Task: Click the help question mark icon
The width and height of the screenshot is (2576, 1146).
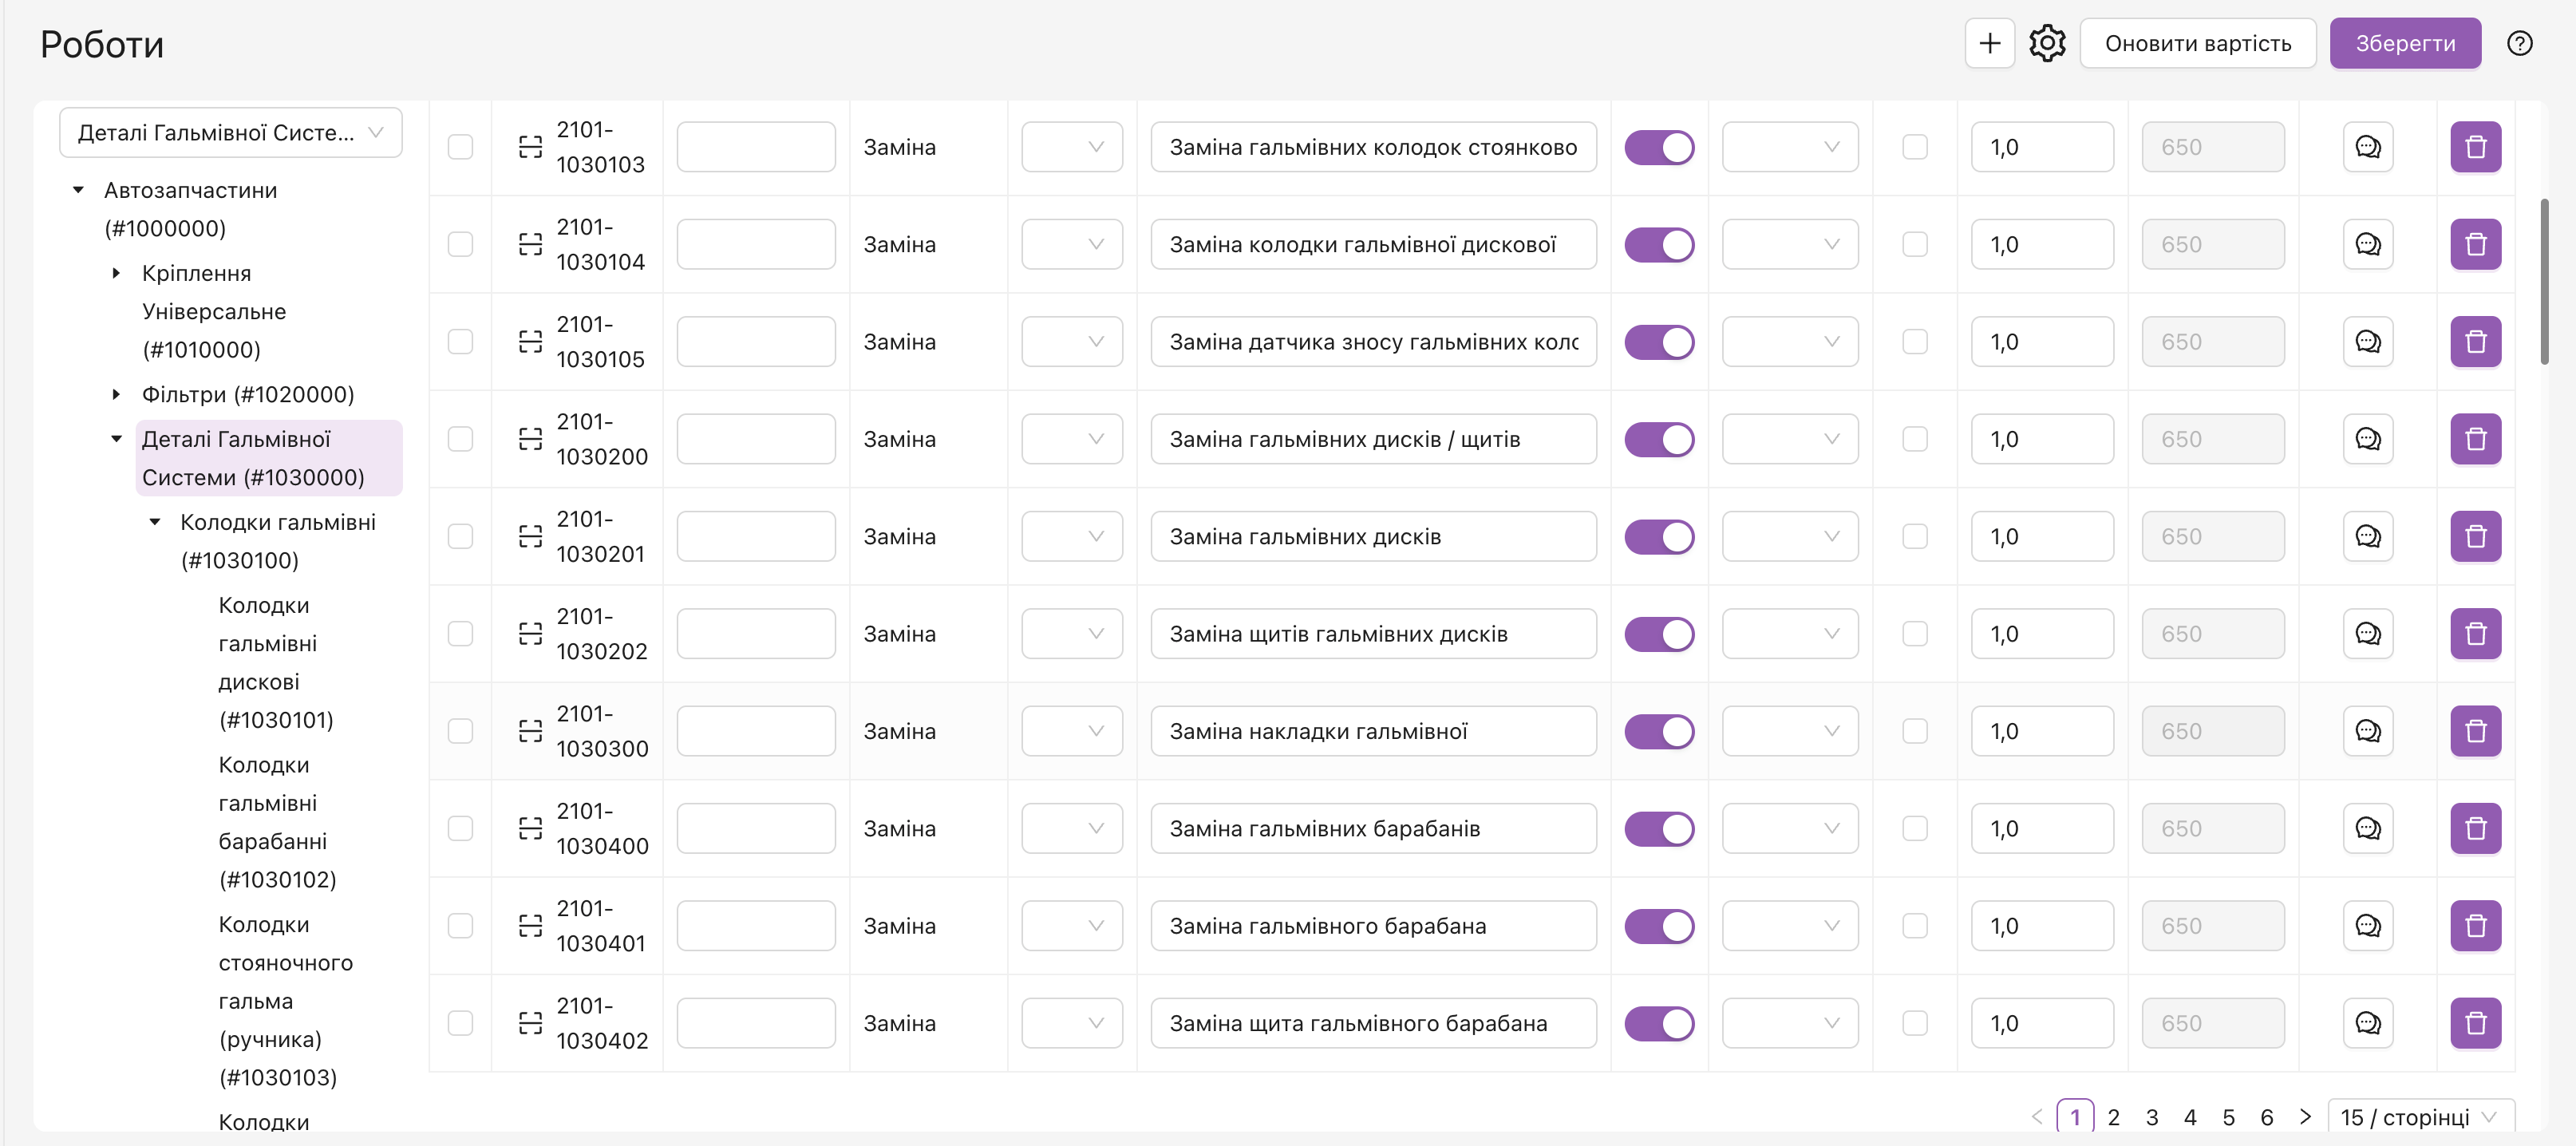Action: click(2519, 43)
